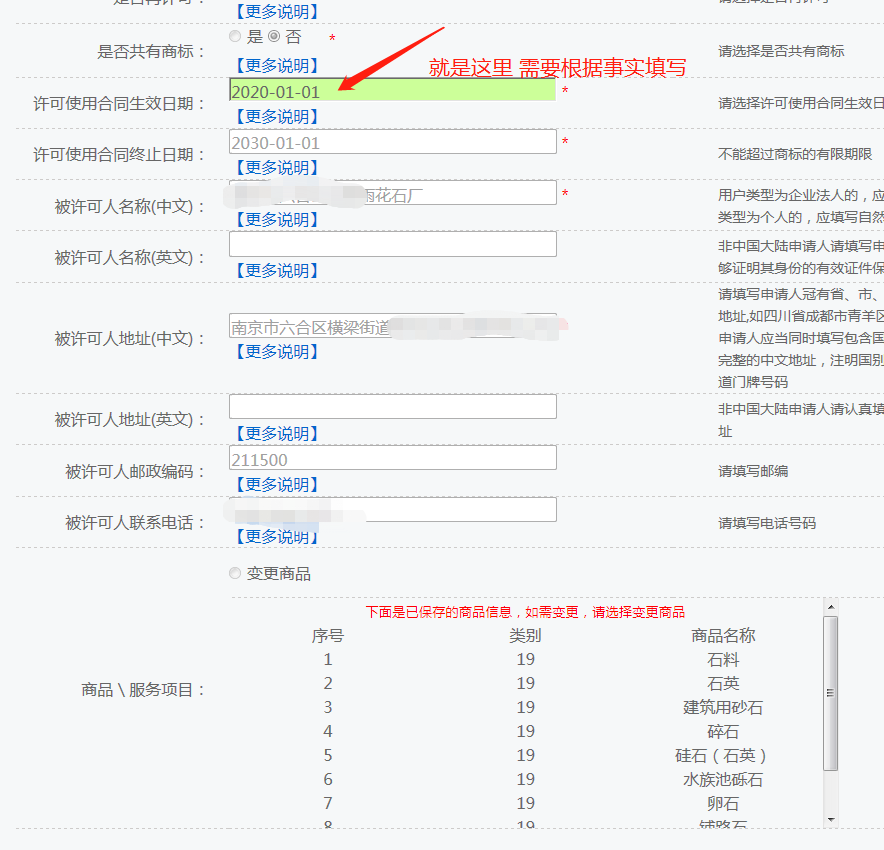Viewport: 884px width, 850px height.
Task: Open 更多说明 under 被许可人地址(中文) field
Action: coord(277,352)
